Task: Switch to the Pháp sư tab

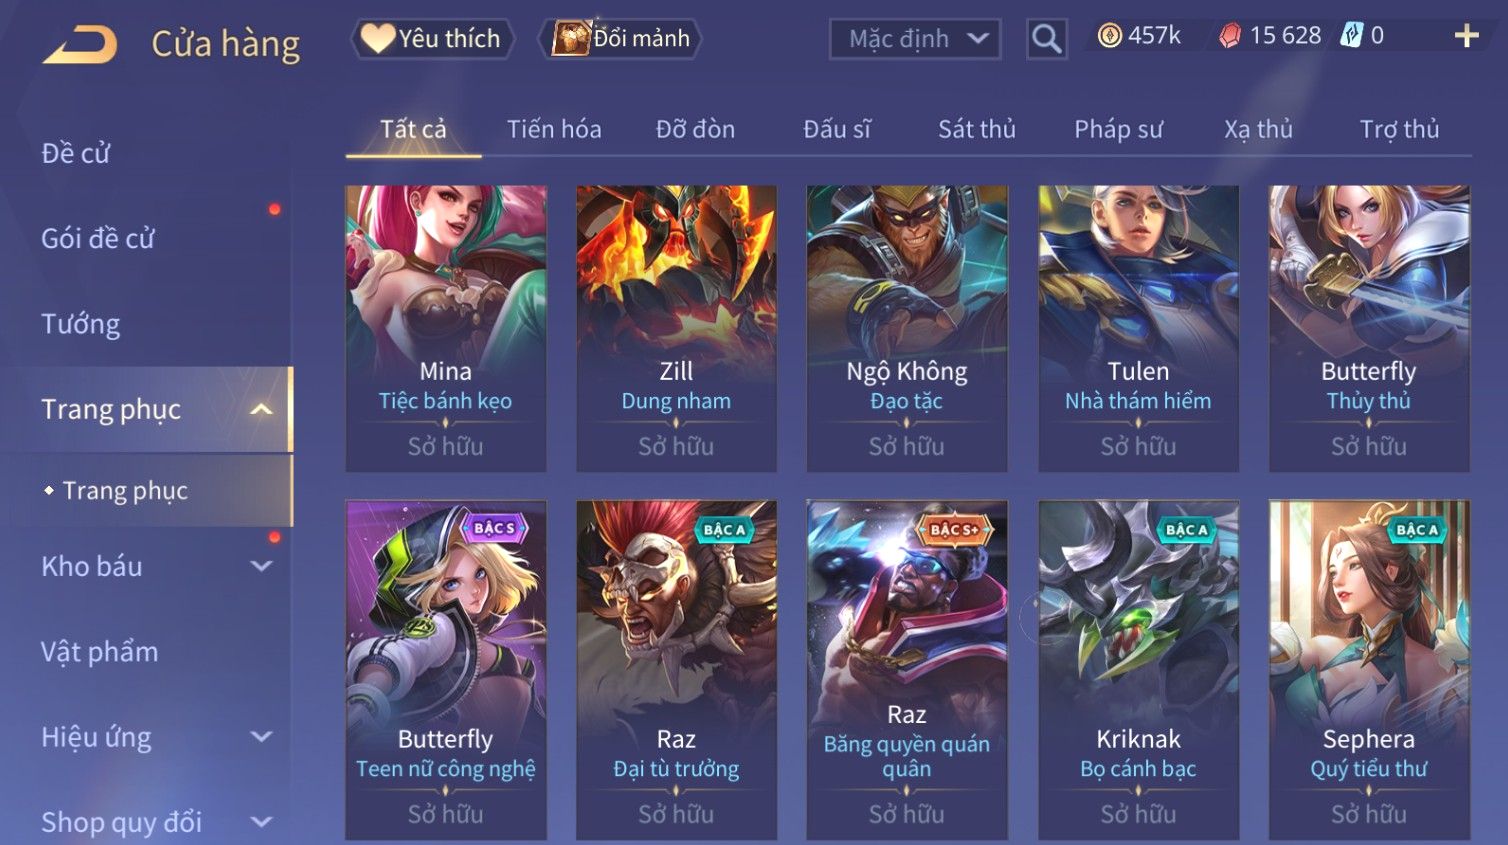Action: pos(1118,129)
